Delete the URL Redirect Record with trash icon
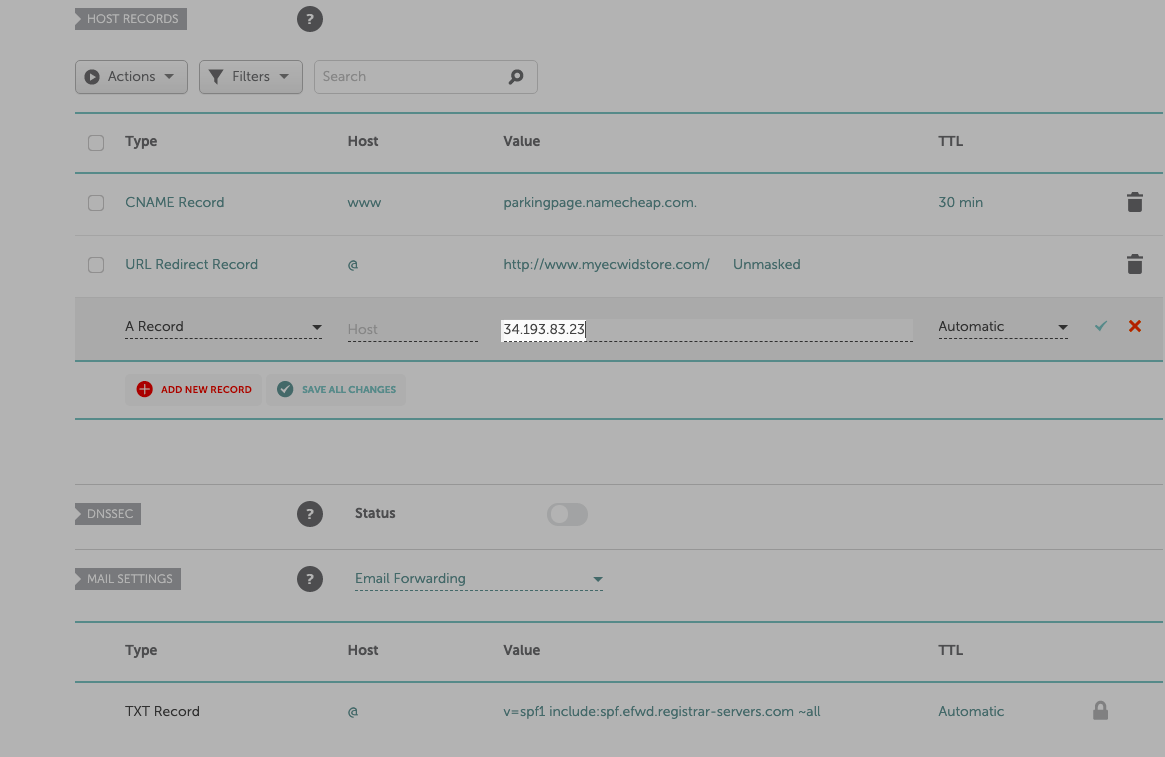This screenshot has height=757, width=1165. pyautogui.click(x=1134, y=264)
